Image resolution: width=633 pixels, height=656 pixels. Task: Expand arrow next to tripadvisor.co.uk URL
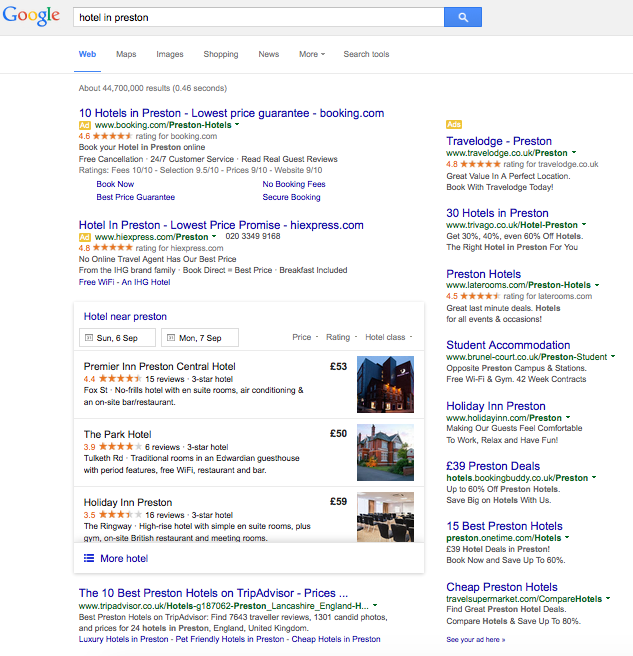[x=375, y=605]
